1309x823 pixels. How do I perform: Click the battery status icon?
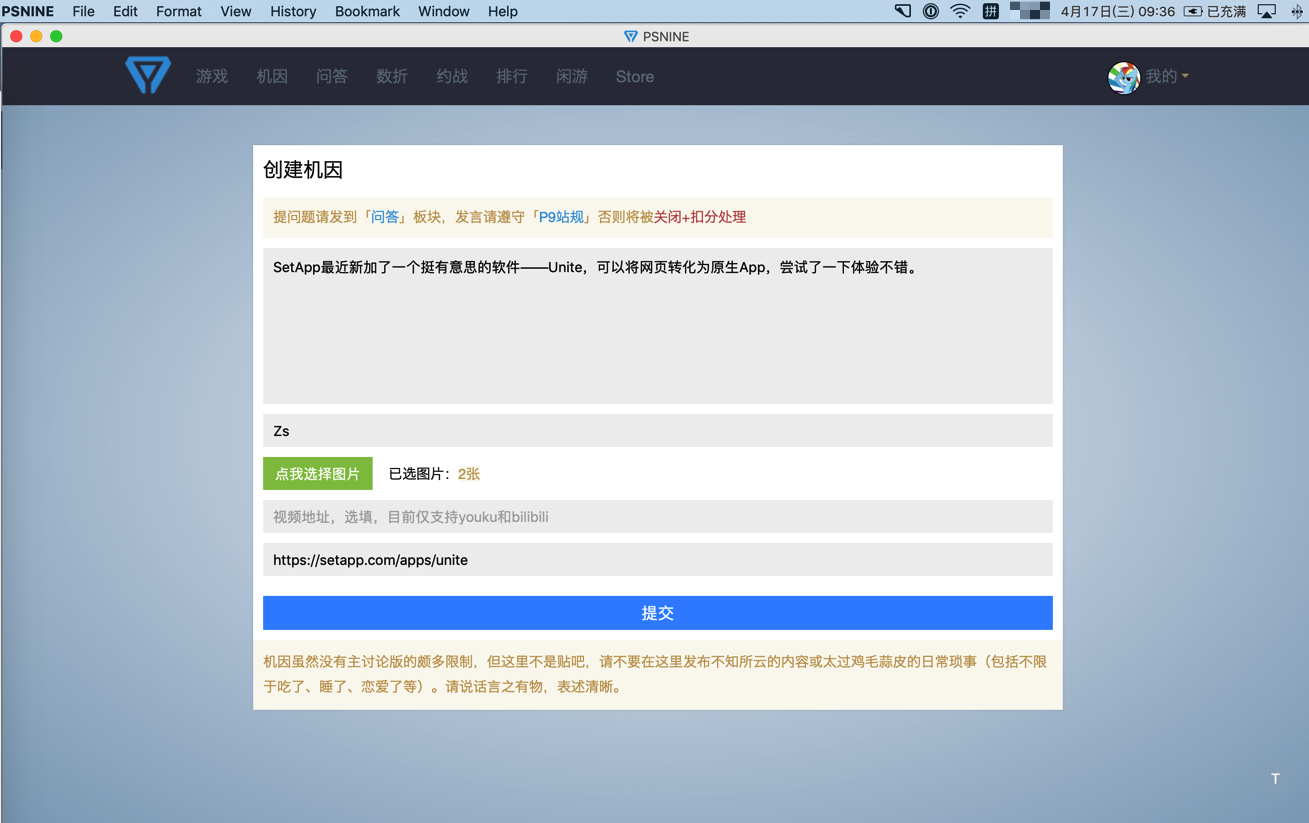[1193, 11]
